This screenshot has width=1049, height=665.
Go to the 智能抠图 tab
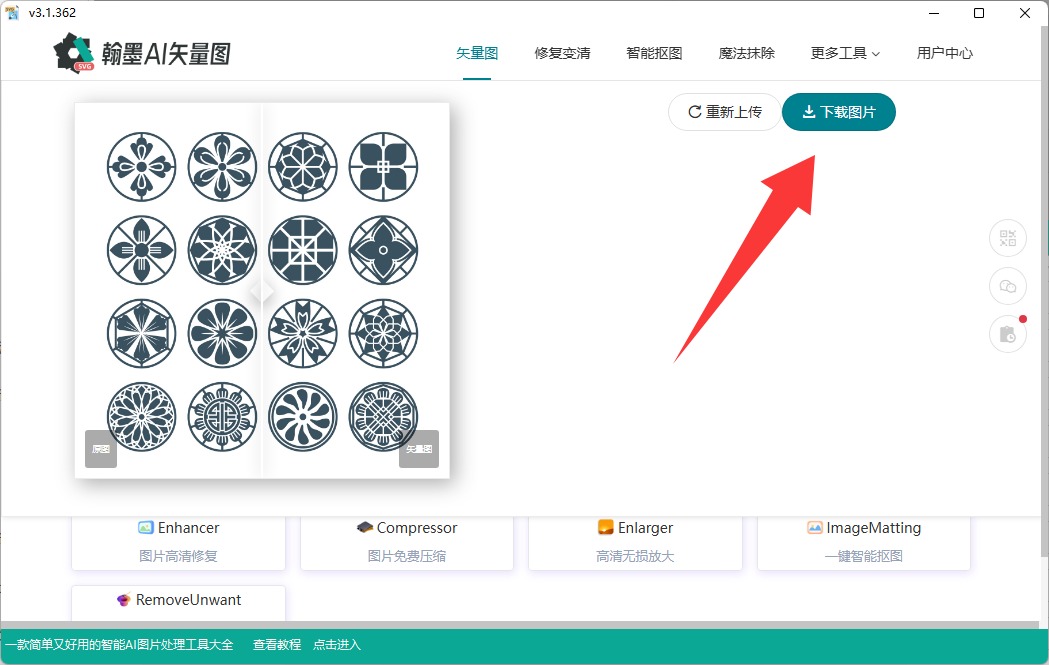pos(654,53)
